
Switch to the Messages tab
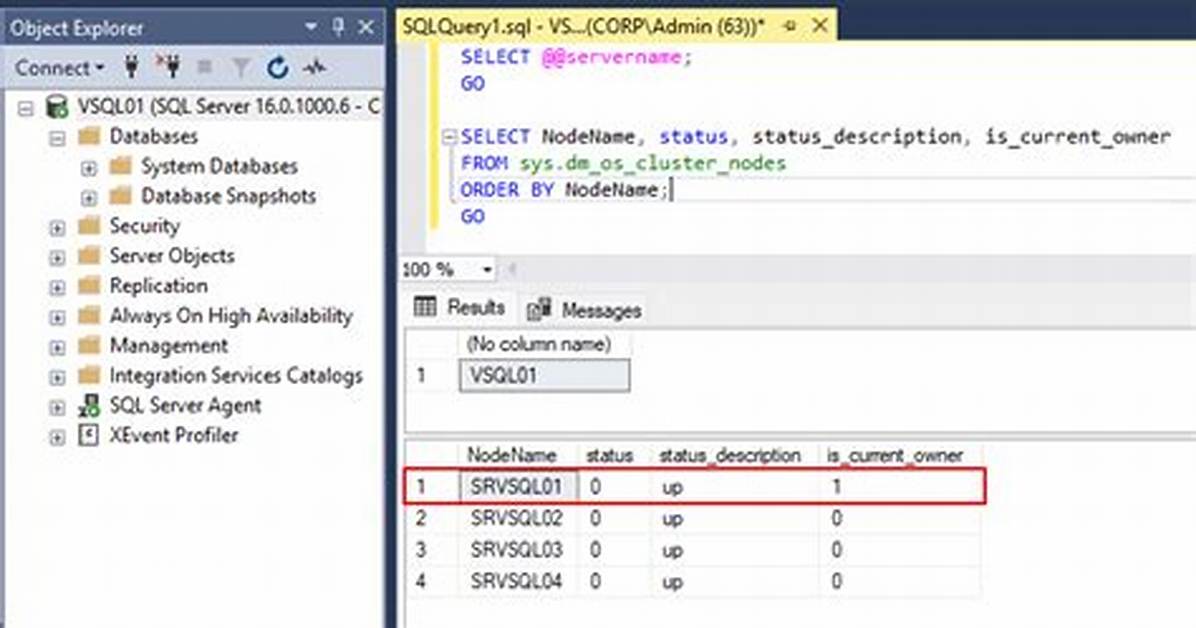click(x=585, y=310)
